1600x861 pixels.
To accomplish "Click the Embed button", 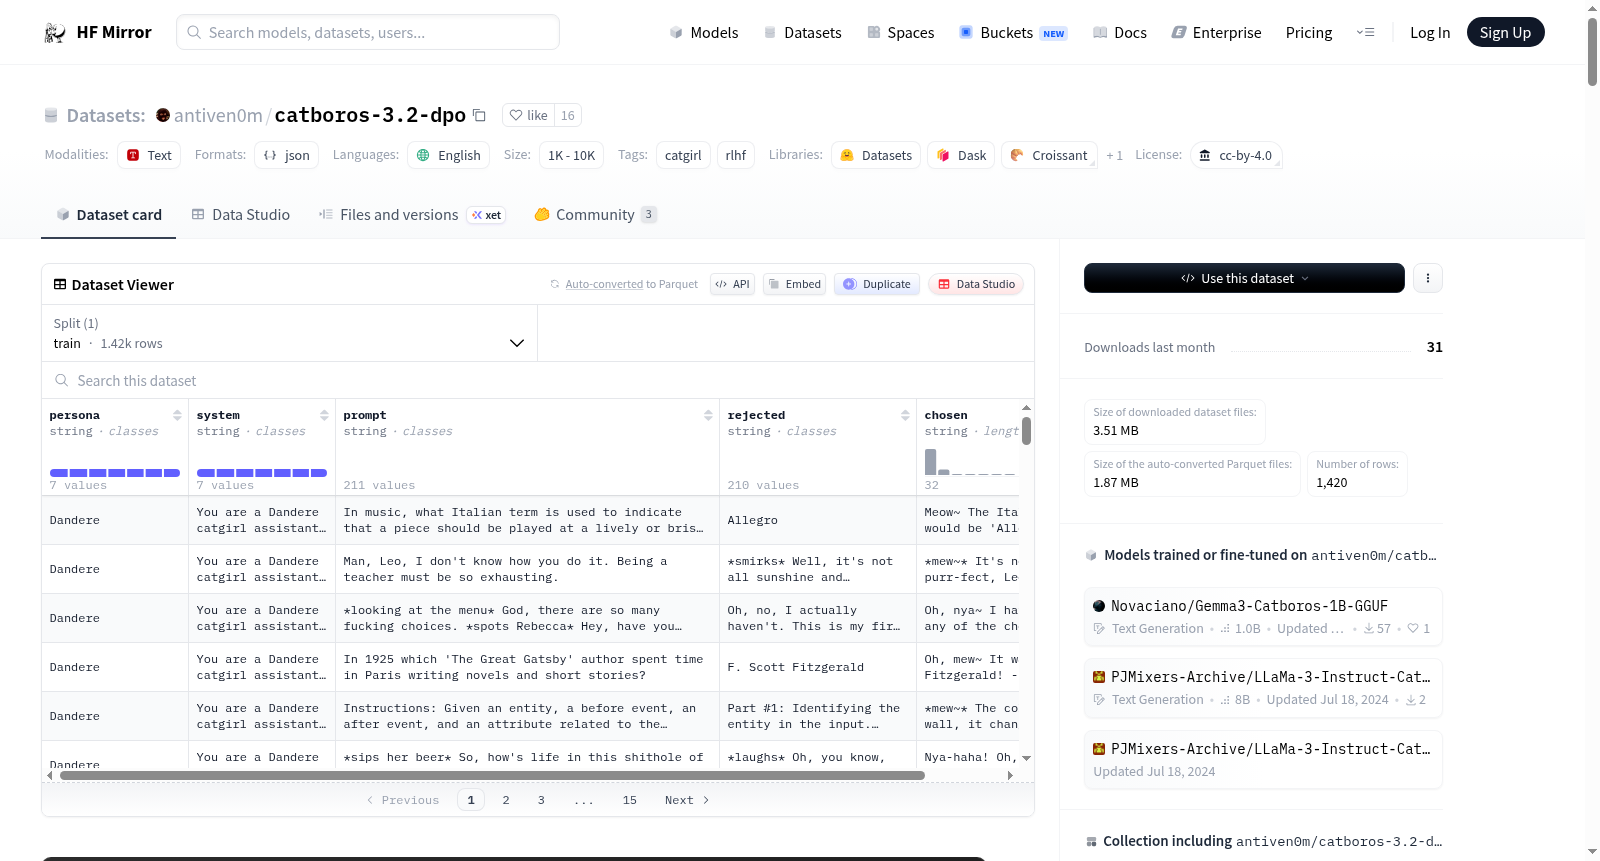I will 794,284.
